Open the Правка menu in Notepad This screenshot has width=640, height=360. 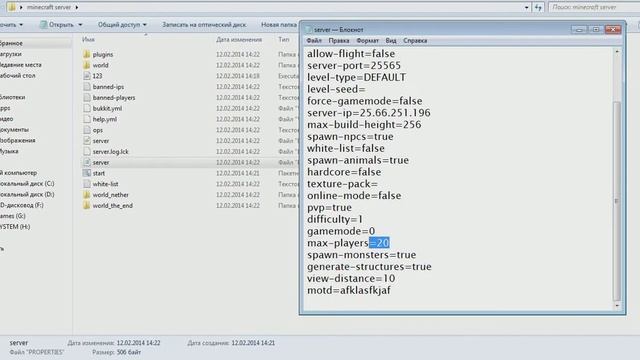coord(338,40)
